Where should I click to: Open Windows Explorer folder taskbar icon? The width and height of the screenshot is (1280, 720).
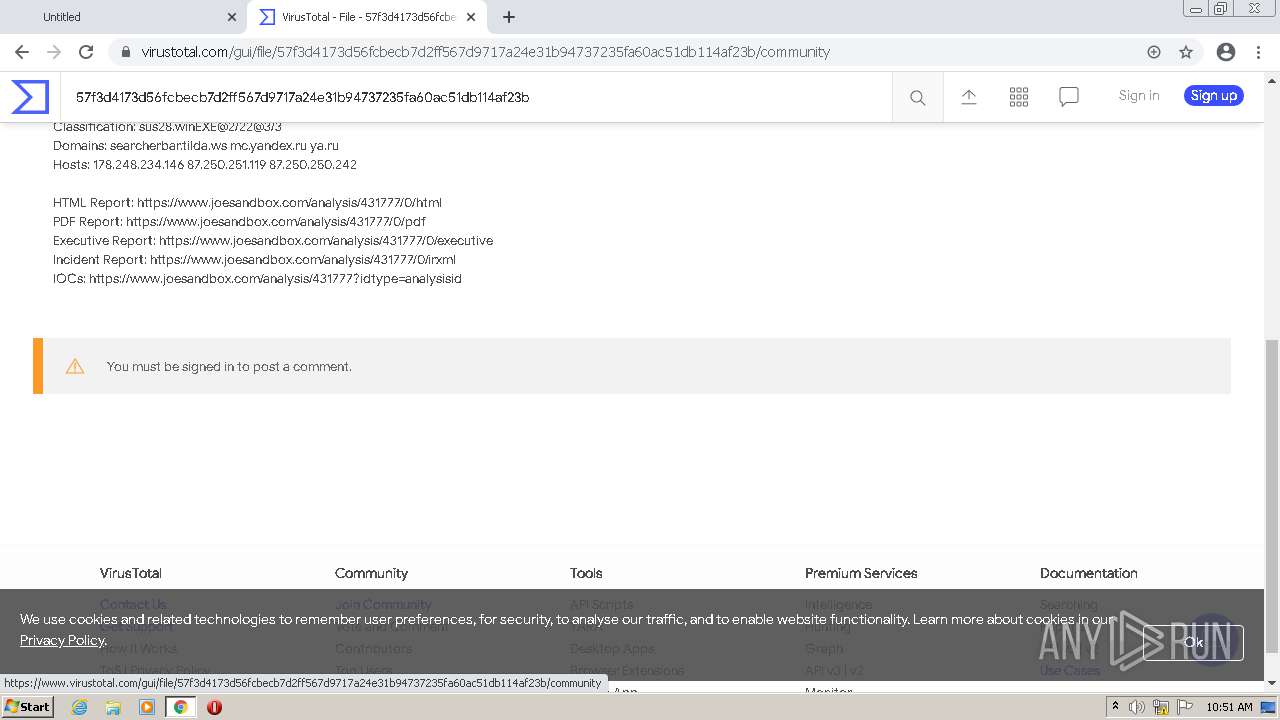point(113,707)
